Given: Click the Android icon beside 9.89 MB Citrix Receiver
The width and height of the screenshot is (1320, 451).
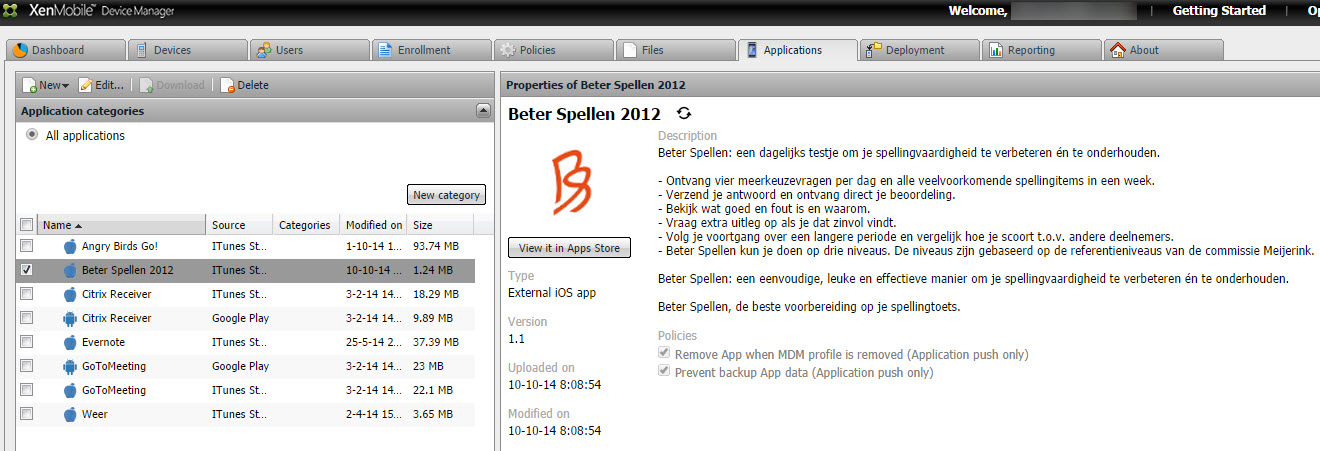Looking at the screenshot, I should click(69, 318).
